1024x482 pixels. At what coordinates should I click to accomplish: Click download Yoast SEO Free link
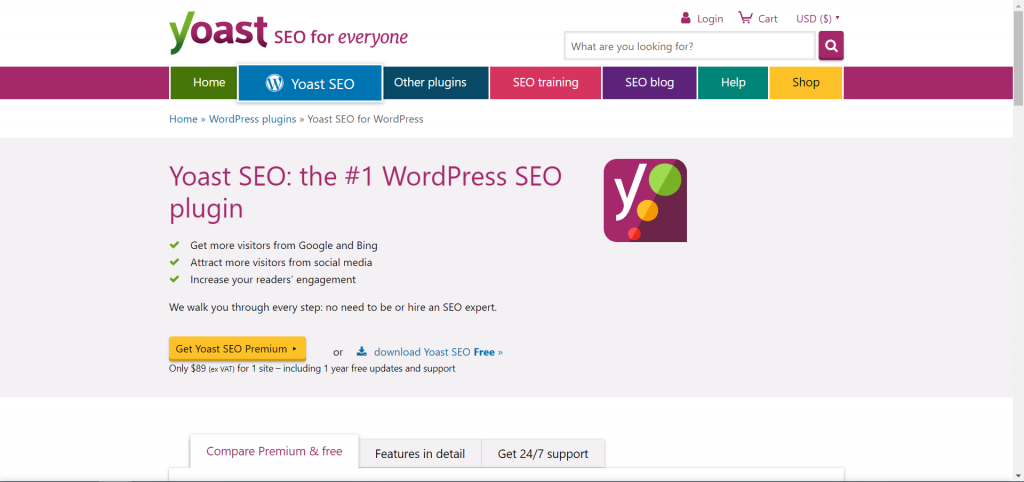point(438,351)
